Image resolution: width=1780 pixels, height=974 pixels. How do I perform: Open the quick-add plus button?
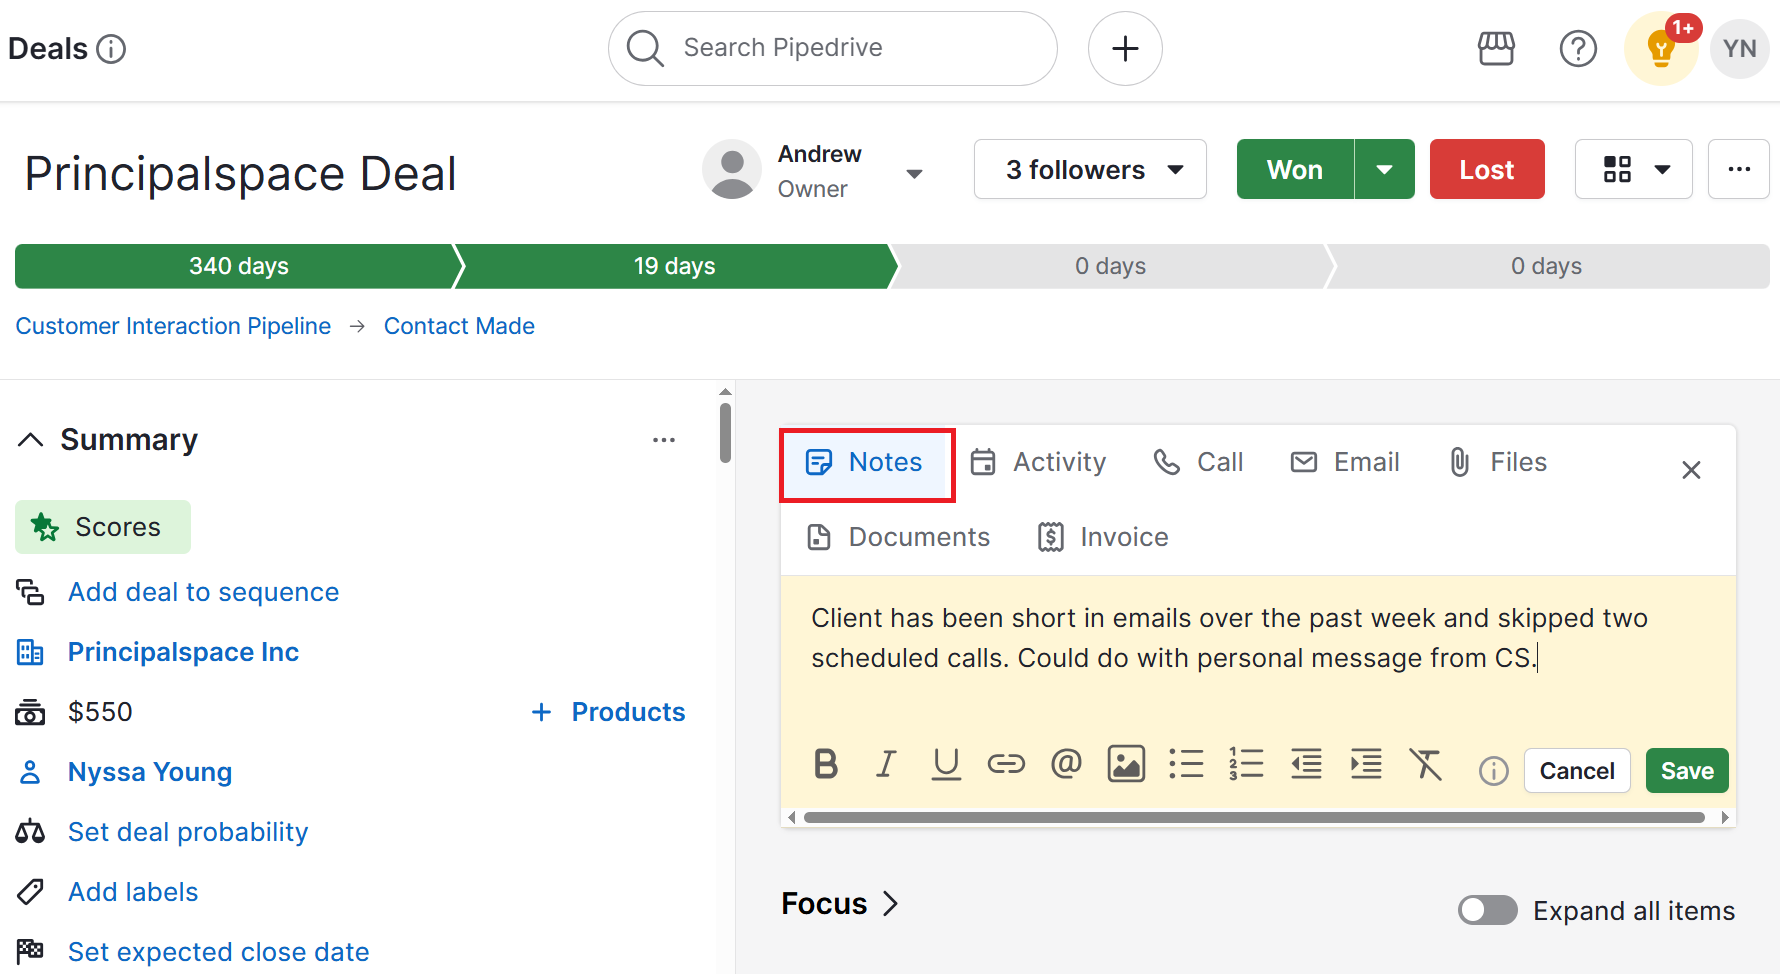coord(1125,48)
